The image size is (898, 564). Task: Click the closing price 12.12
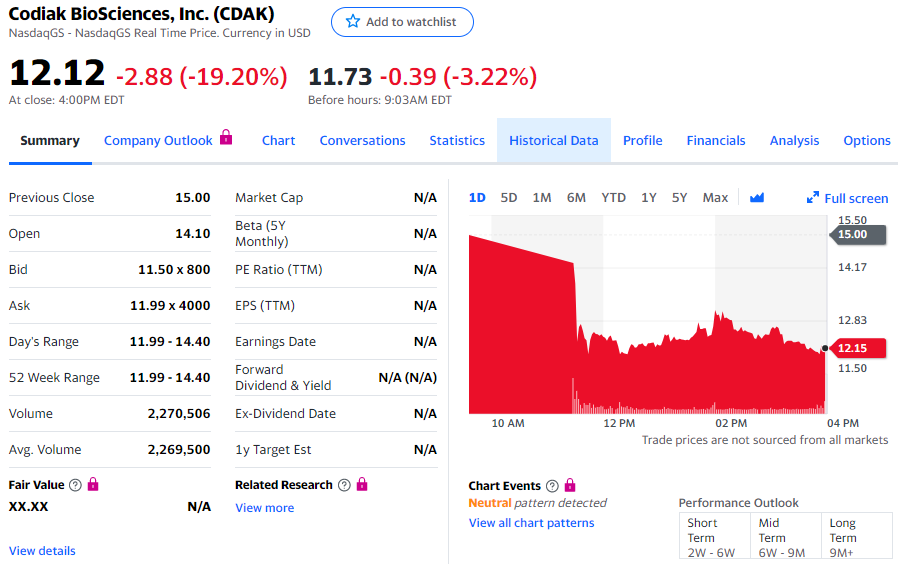pyautogui.click(x=57, y=73)
